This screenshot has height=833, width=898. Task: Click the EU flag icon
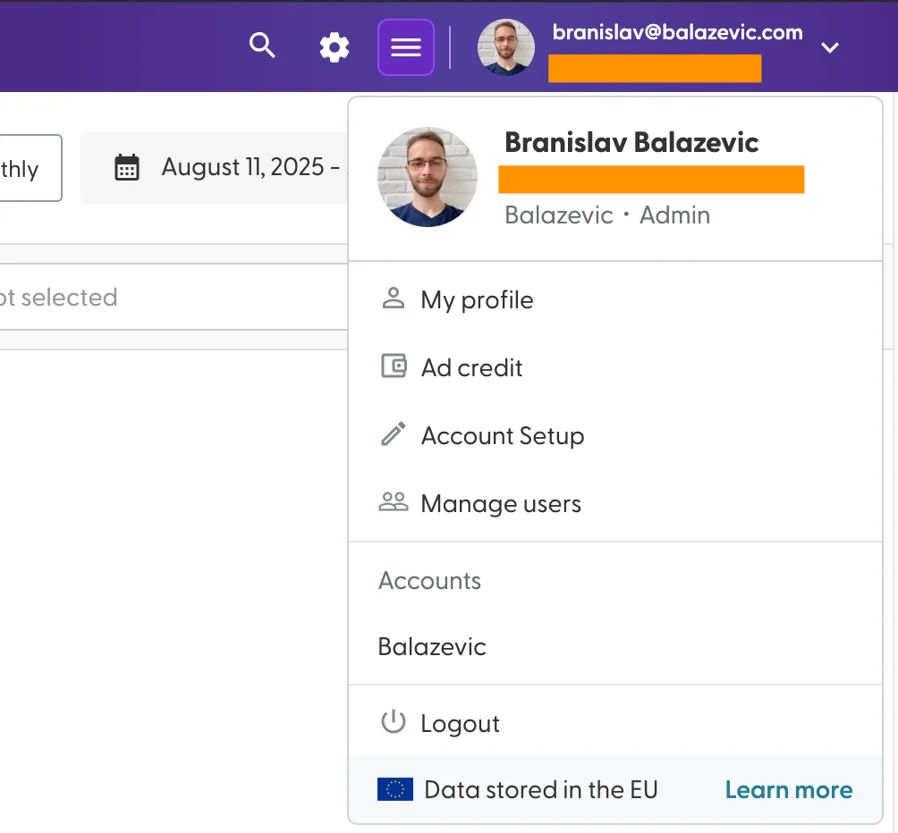tap(395, 789)
